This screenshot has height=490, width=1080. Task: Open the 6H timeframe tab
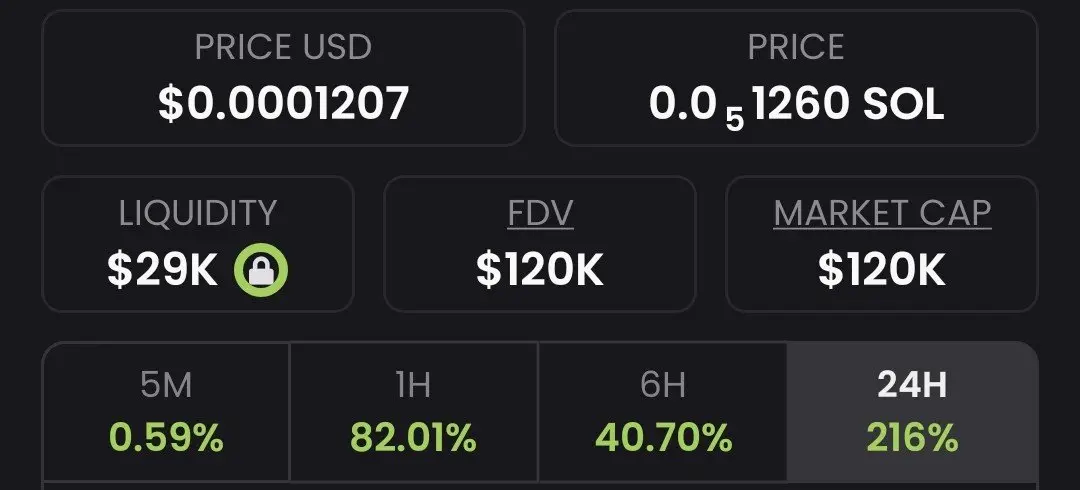(x=662, y=411)
